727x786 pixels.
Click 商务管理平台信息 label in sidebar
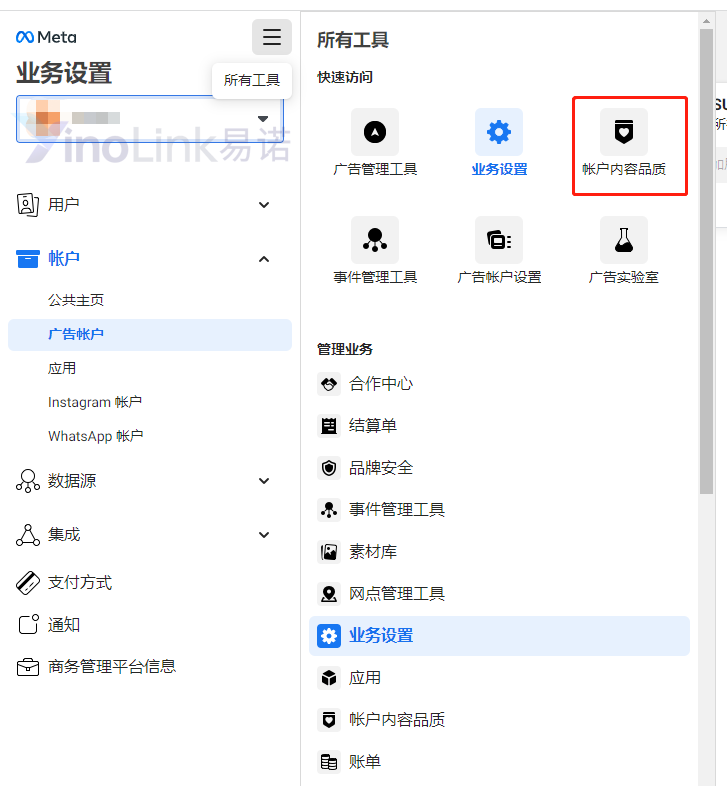click(112, 667)
